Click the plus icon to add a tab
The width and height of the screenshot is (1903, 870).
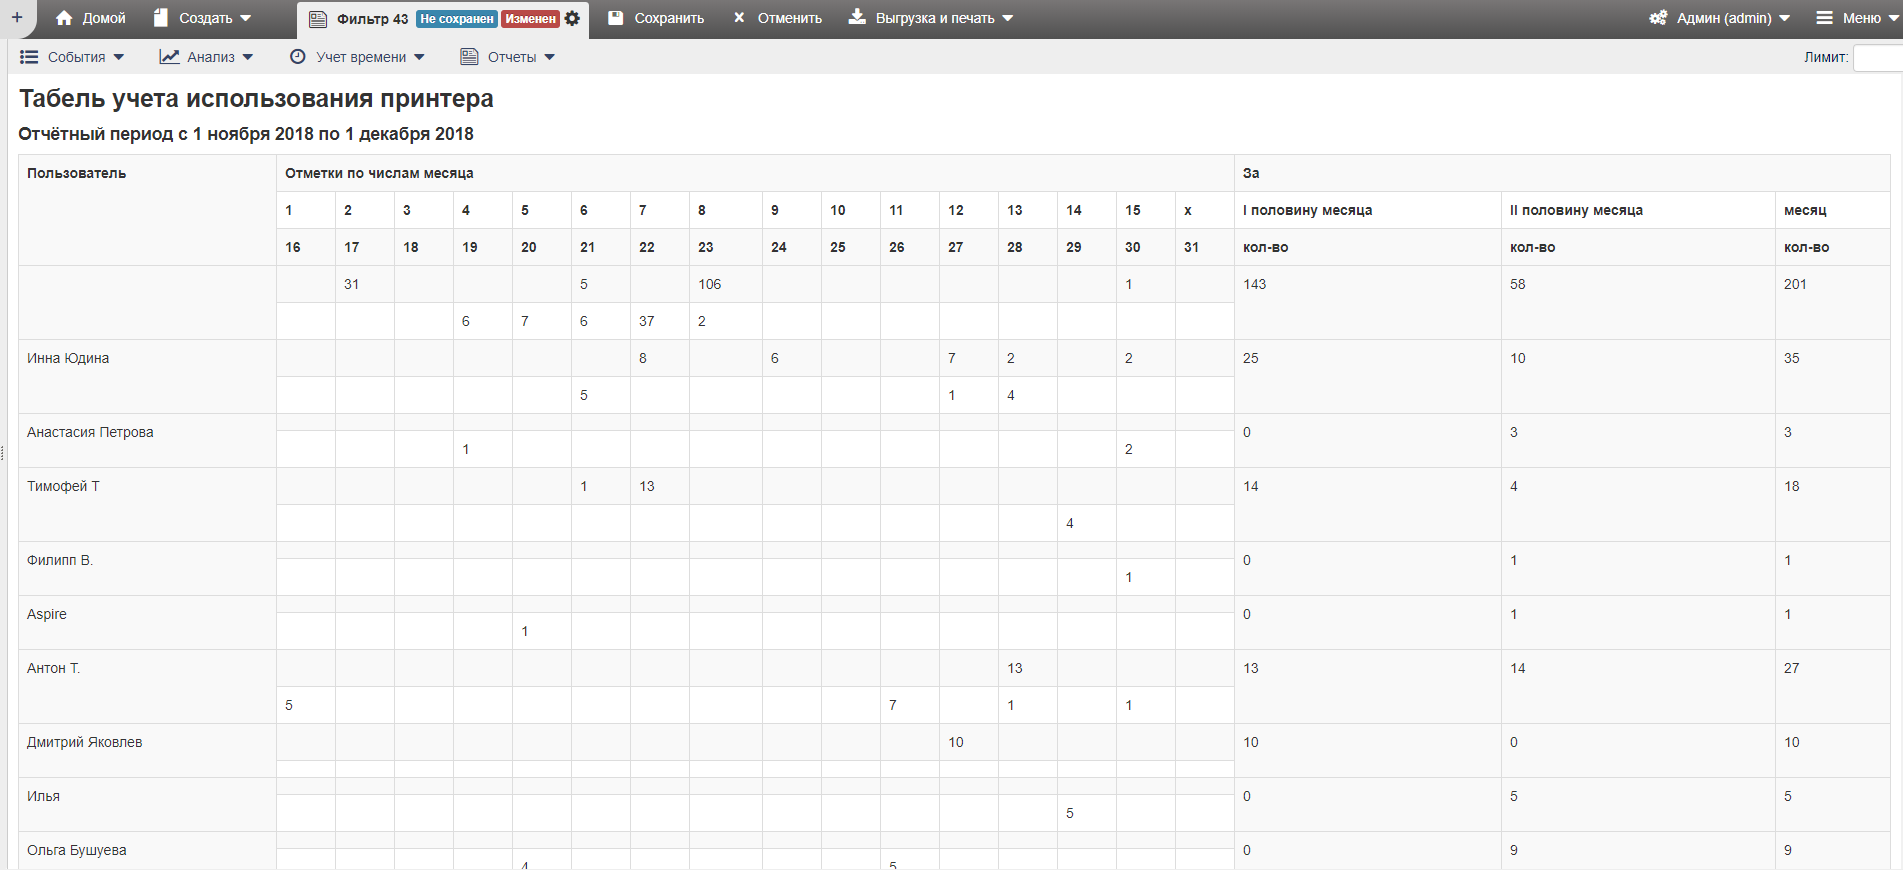pyautogui.click(x=17, y=18)
